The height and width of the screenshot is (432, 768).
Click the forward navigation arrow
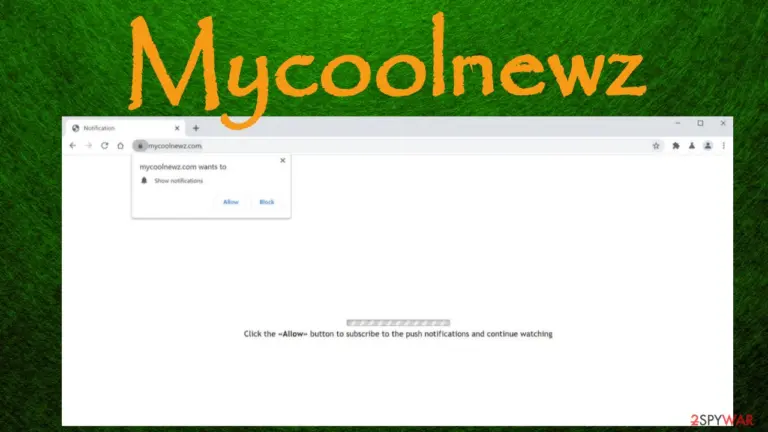(88, 145)
